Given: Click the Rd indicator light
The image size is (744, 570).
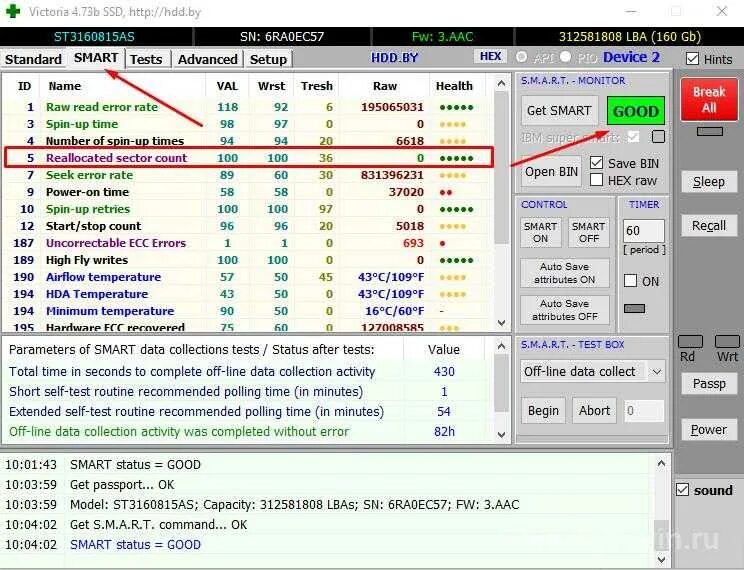Looking at the screenshot, I should (x=690, y=341).
